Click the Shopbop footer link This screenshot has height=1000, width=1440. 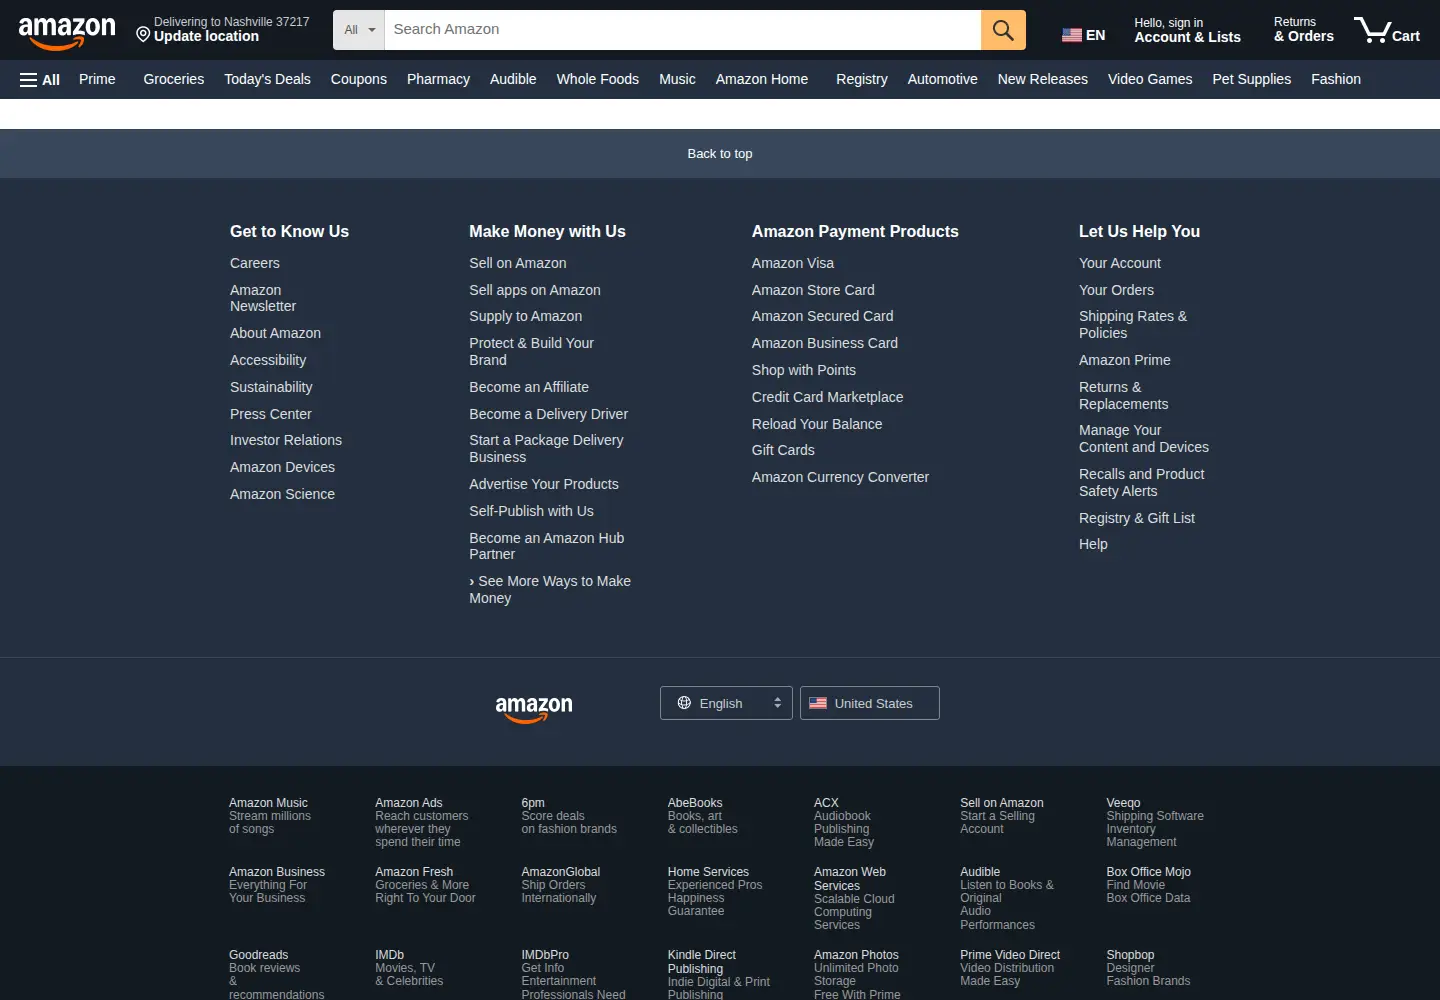coord(1148,968)
